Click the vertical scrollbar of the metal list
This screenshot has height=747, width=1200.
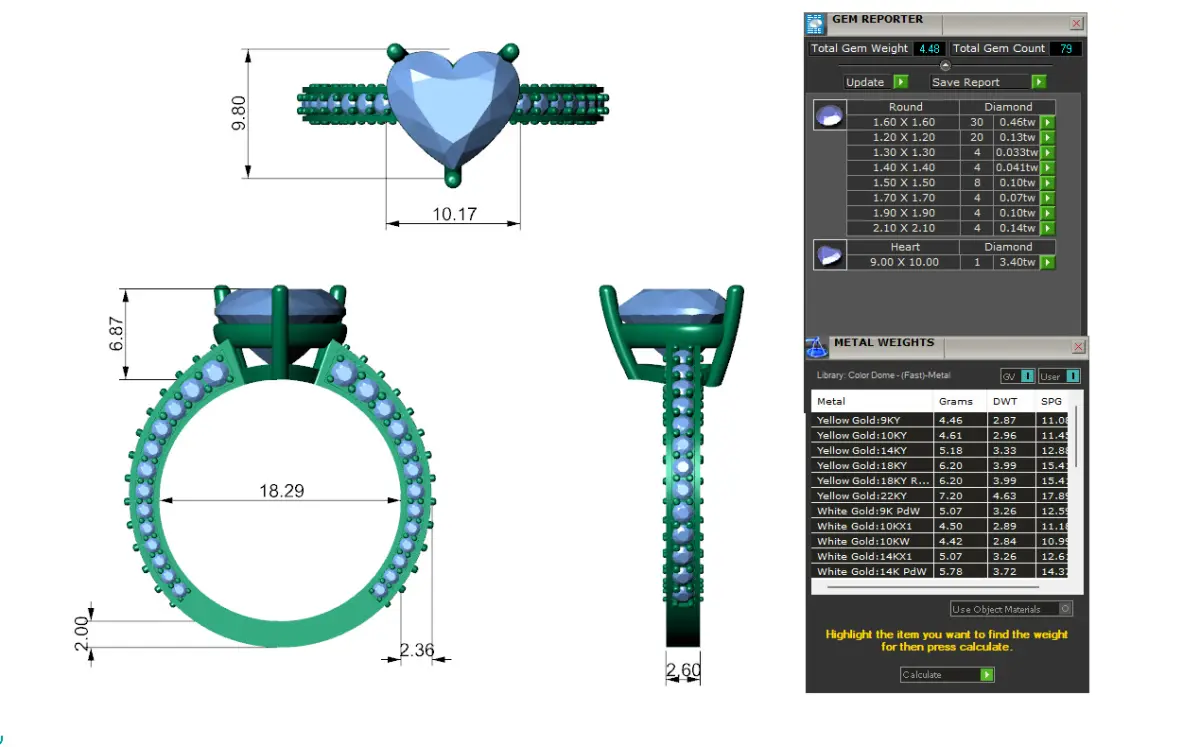pyautogui.click(x=1076, y=435)
